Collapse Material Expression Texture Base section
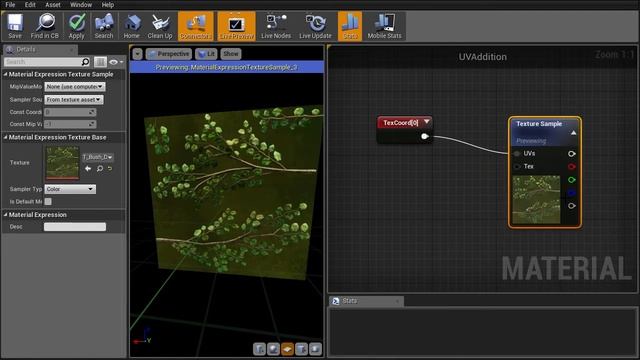The height and width of the screenshot is (360, 640). tap(5, 137)
